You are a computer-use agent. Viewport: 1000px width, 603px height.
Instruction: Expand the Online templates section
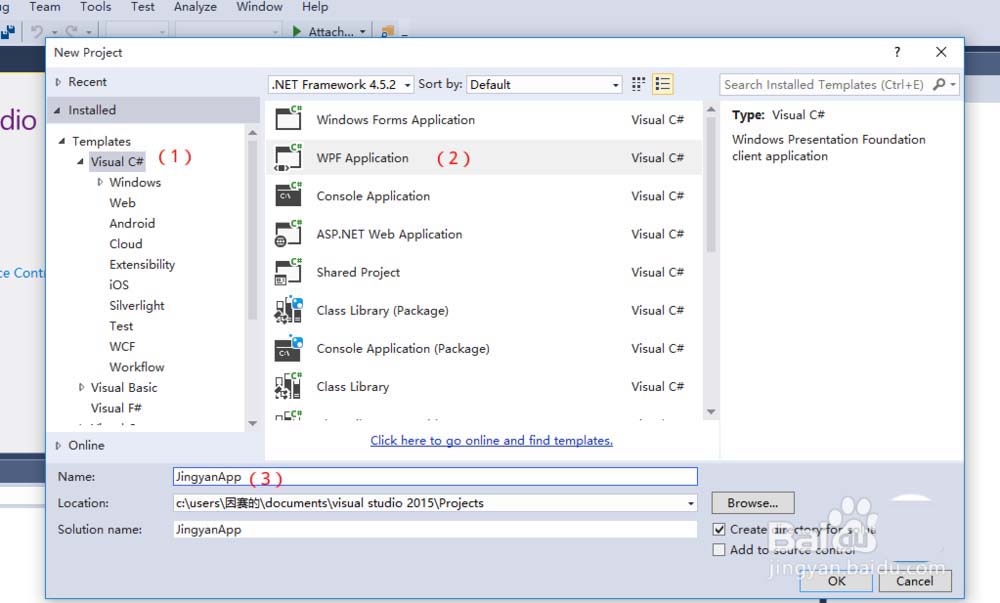59,445
